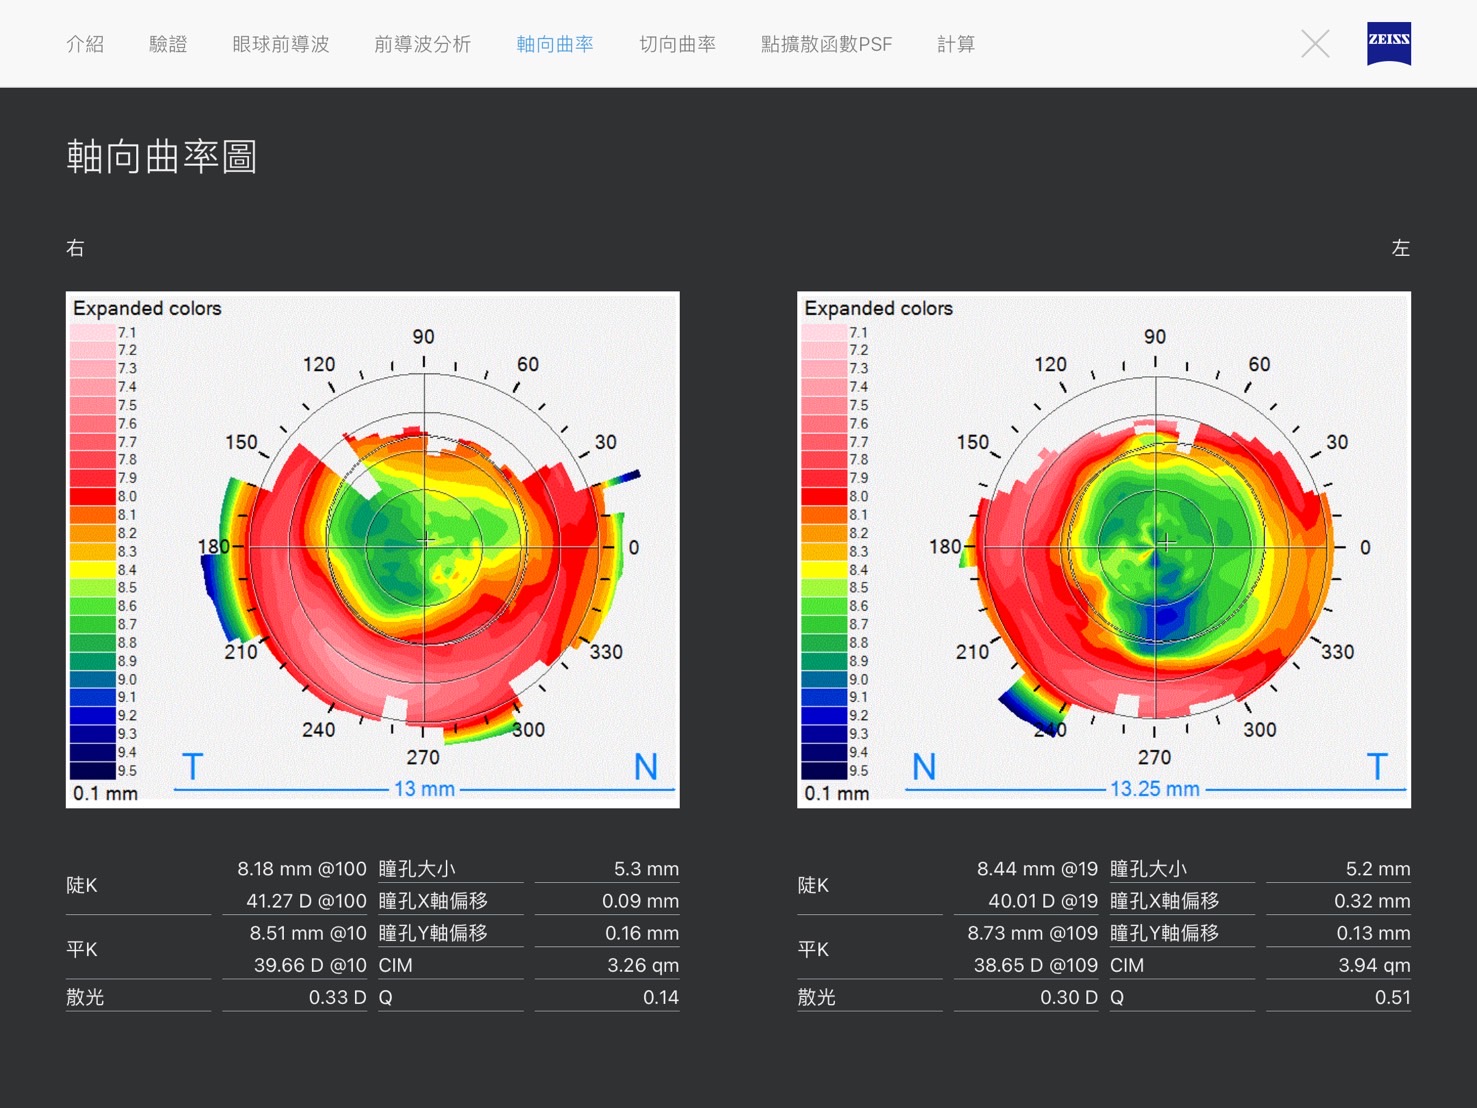The width and height of the screenshot is (1477, 1108).
Task: Click the pupil Y offset '0.16 mm'
Action: pos(641,933)
